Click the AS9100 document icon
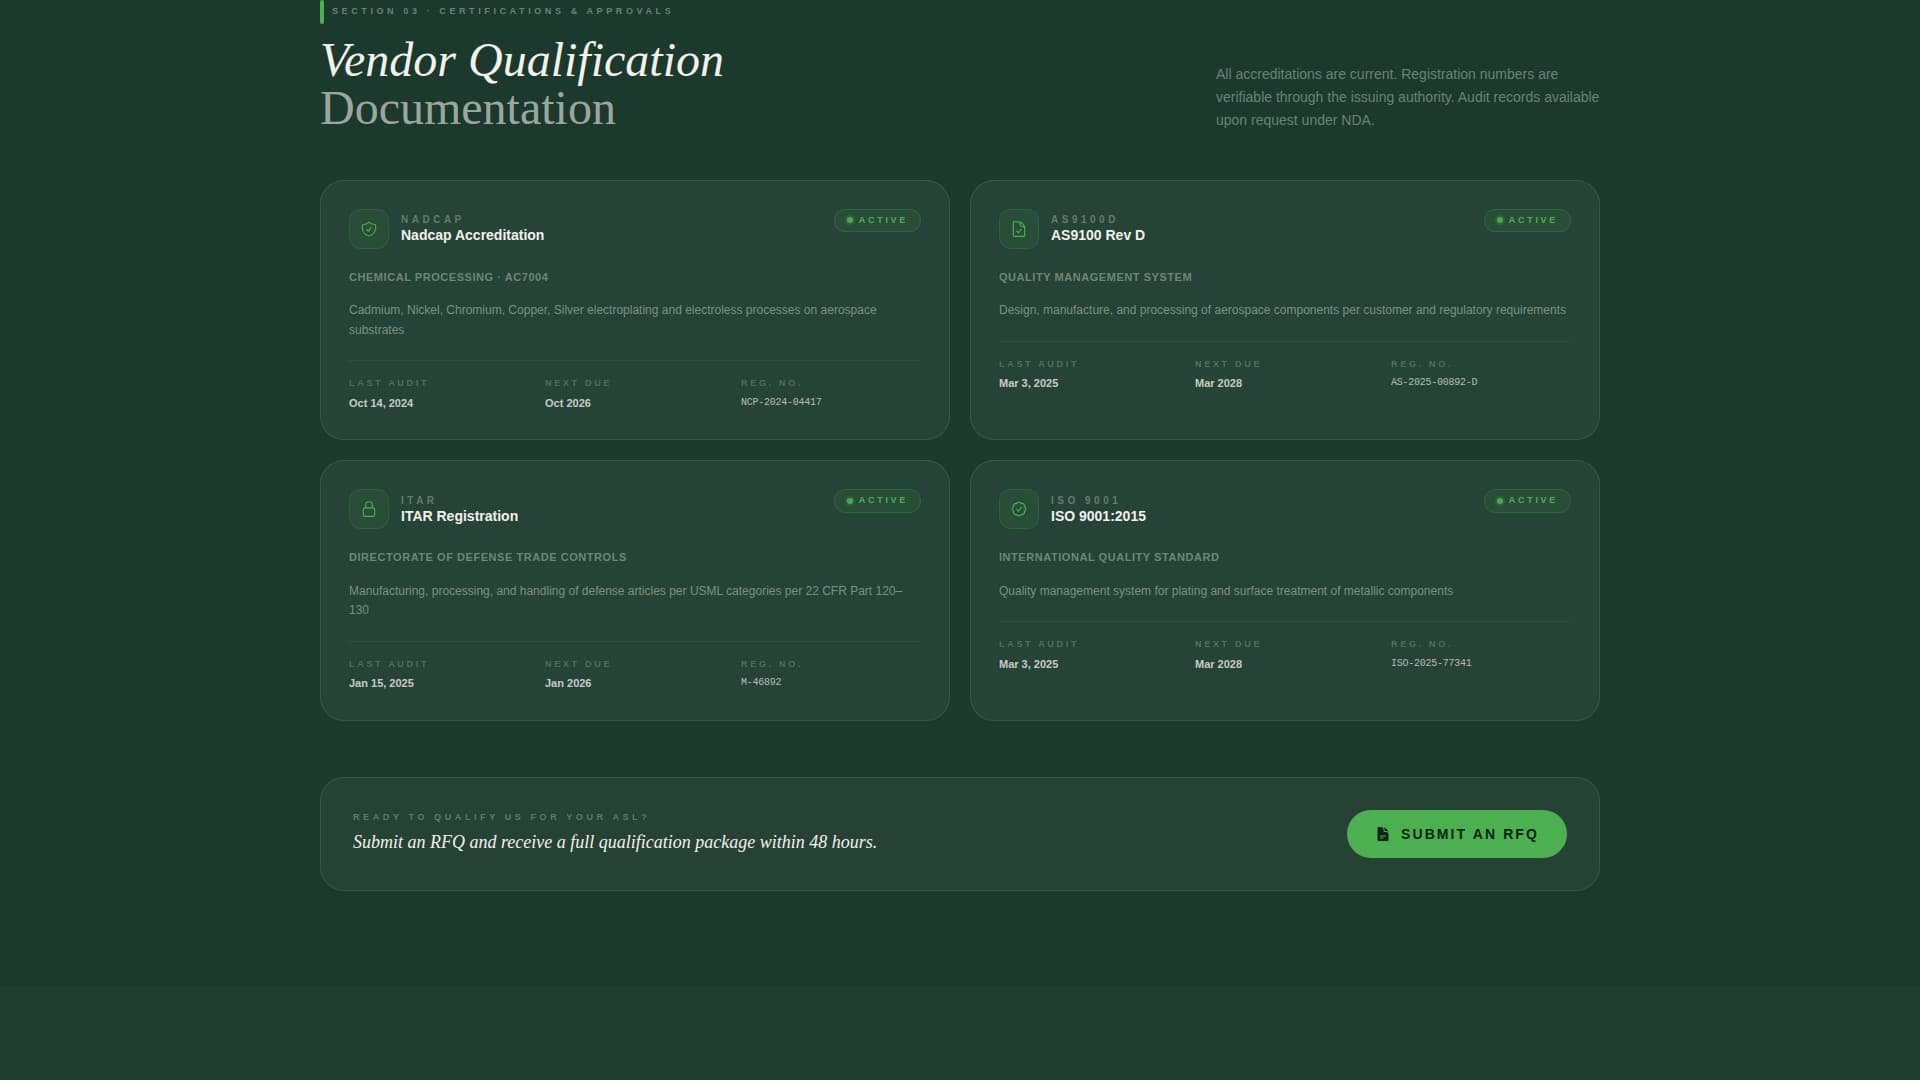This screenshot has height=1080, width=1920. click(x=1018, y=229)
